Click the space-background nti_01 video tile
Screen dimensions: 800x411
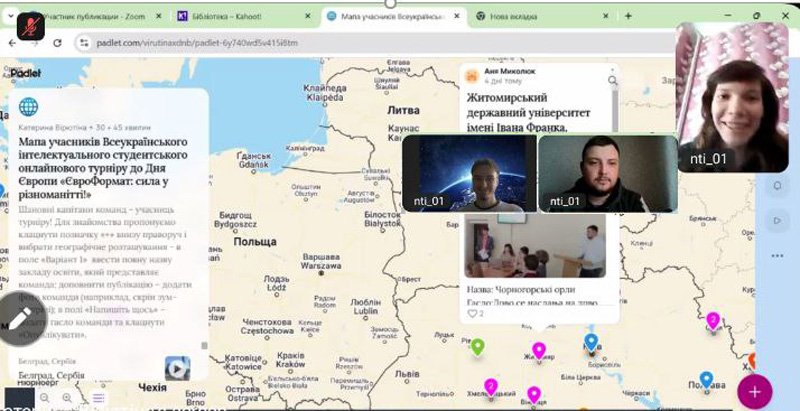pos(469,173)
